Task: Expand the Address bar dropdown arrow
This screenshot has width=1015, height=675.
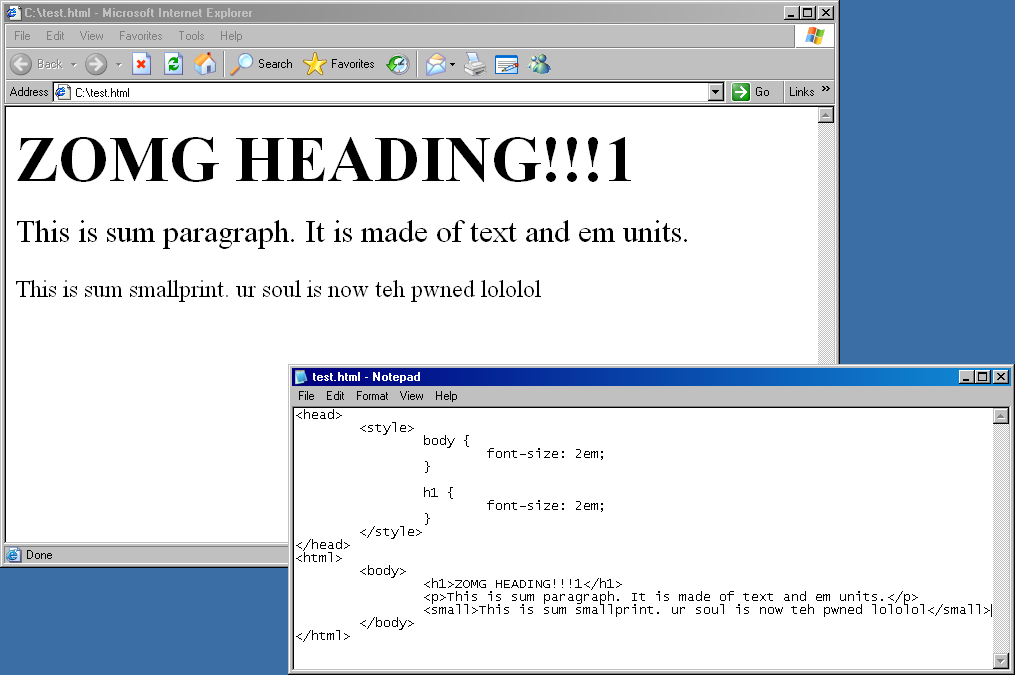Action: (x=715, y=92)
